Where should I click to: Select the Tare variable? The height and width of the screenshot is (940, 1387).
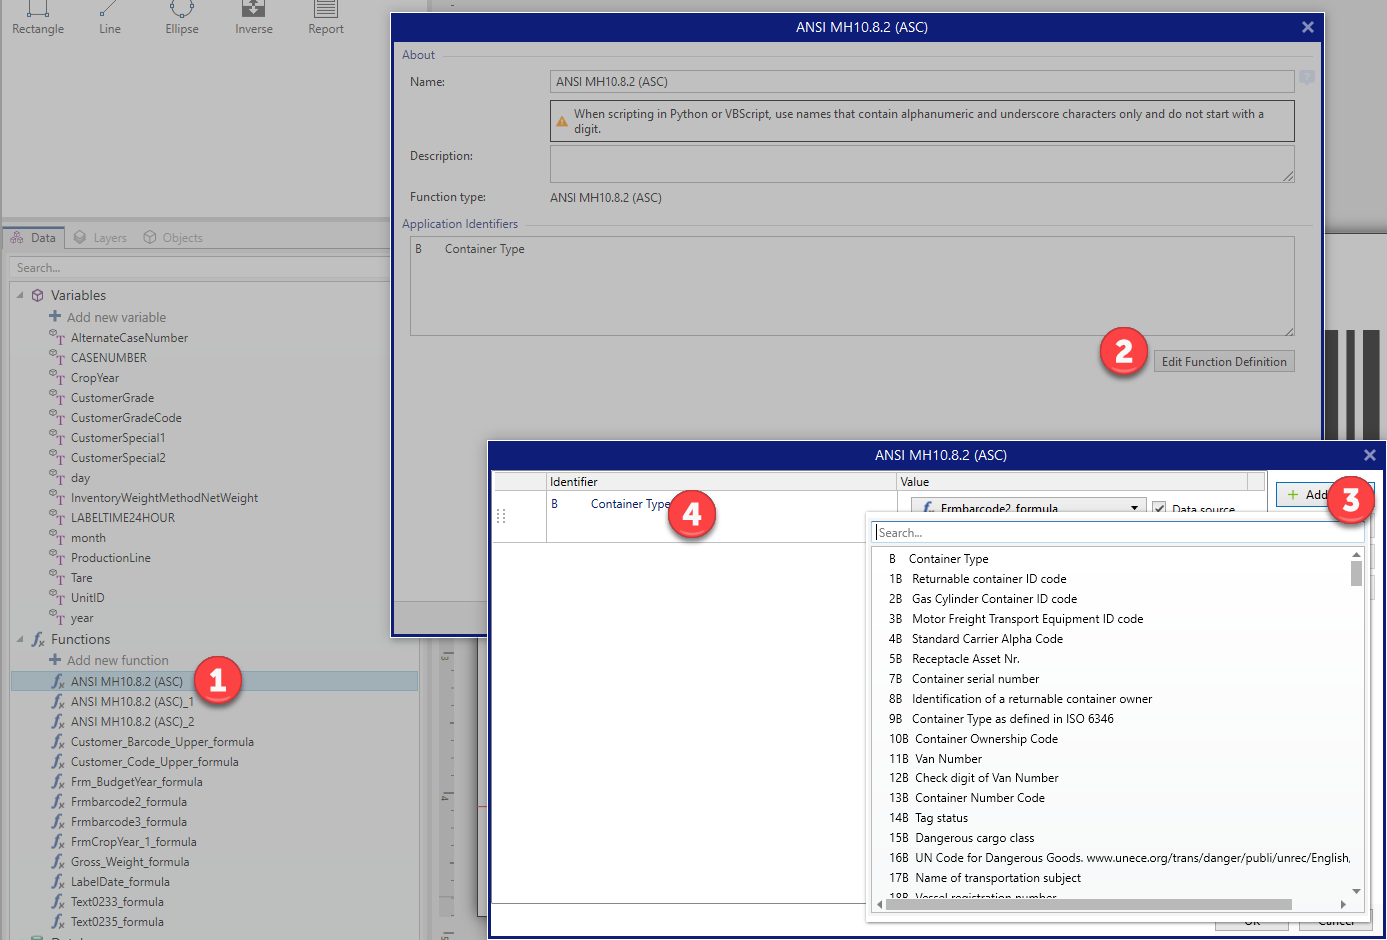(81, 578)
